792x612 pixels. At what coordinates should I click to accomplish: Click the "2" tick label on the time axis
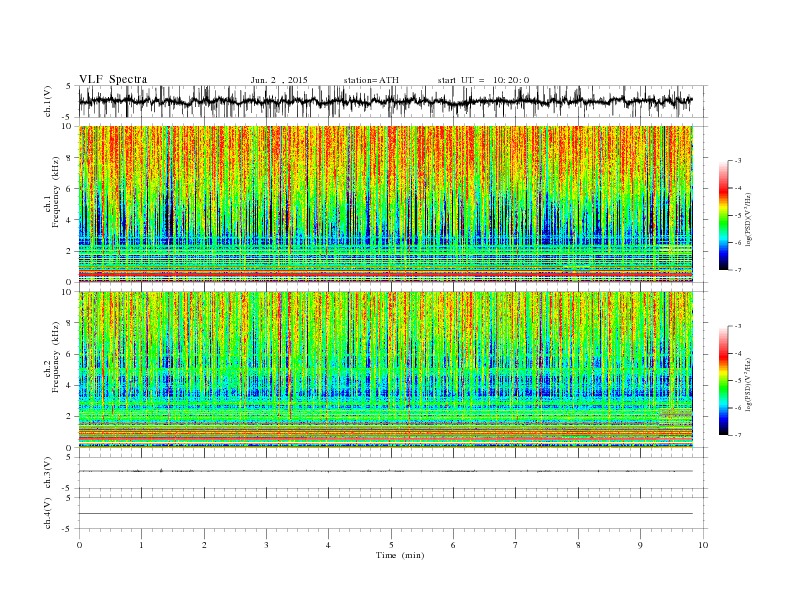pyautogui.click(x=204, y=545)
